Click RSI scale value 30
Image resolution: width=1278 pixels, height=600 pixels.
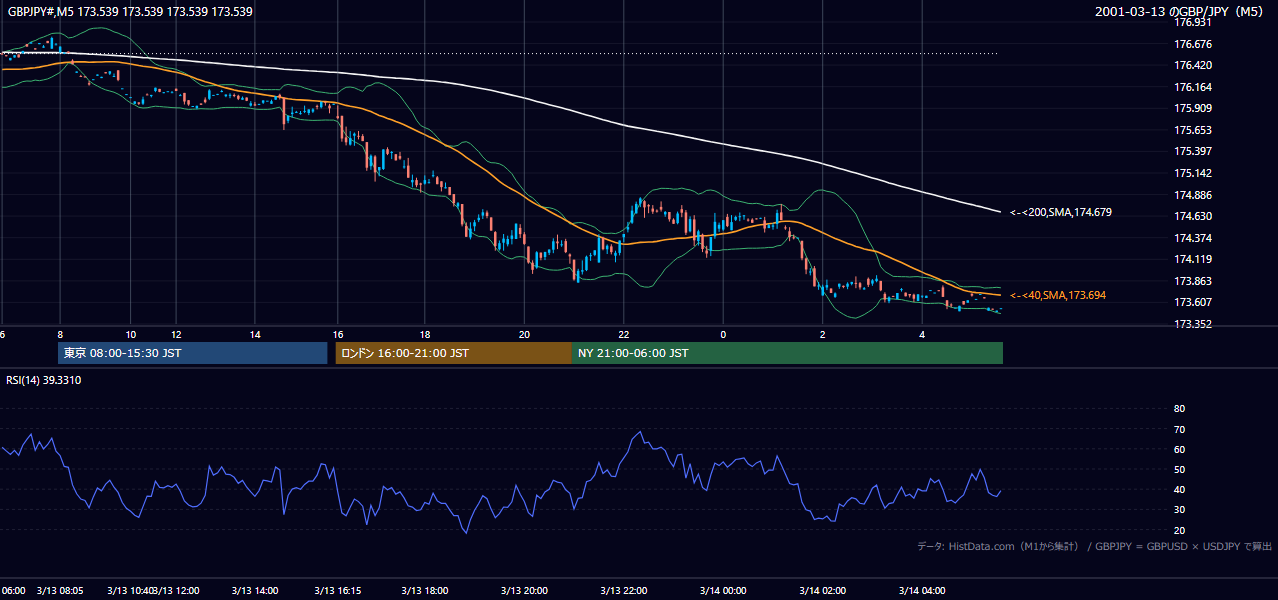pyautogui.click(x=1179, y=510)
